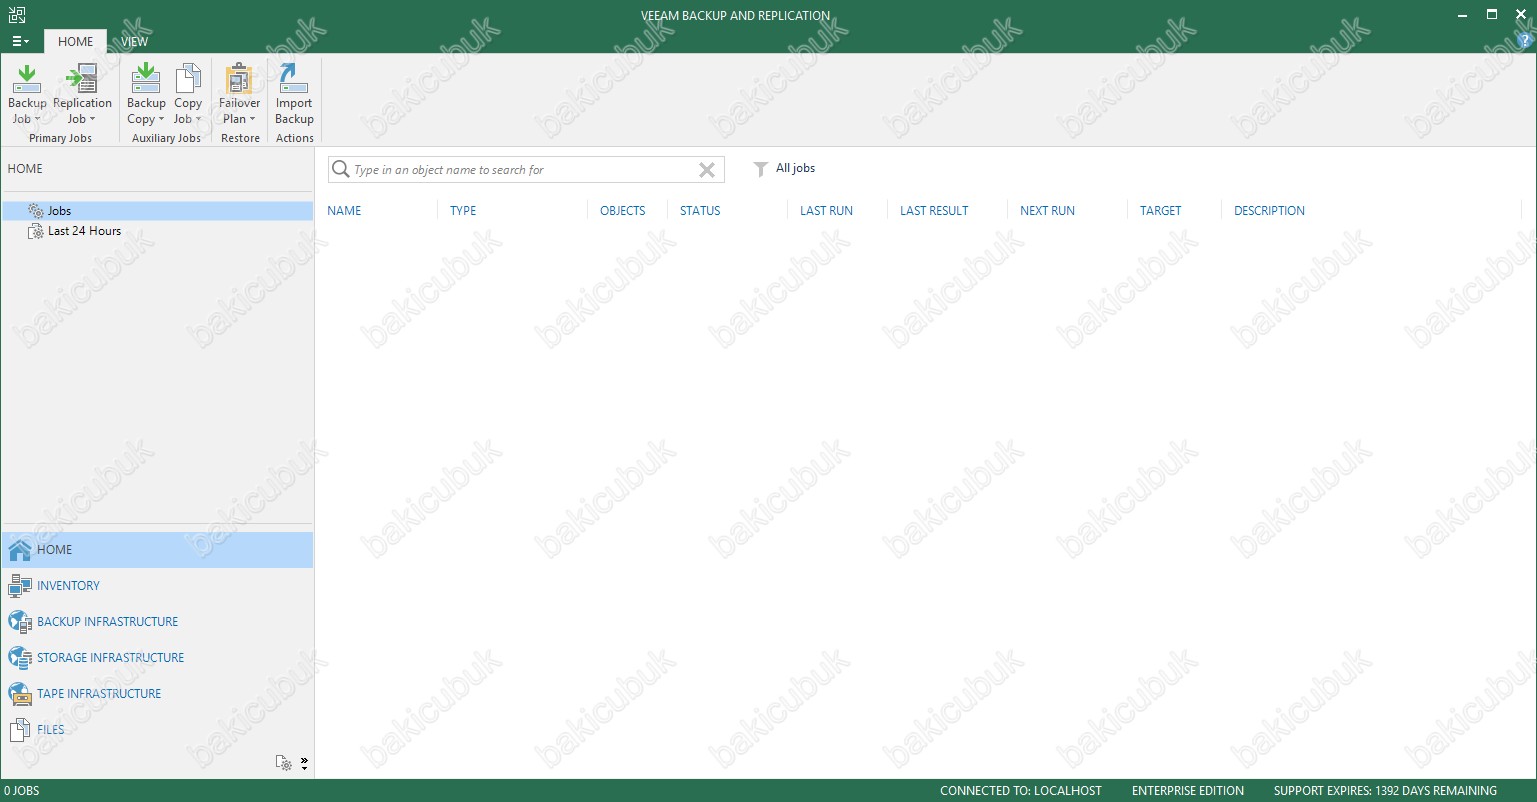Sort by TYPE column header
Image resolution: width=1537 pixels, height=802 pixels.
463,211
